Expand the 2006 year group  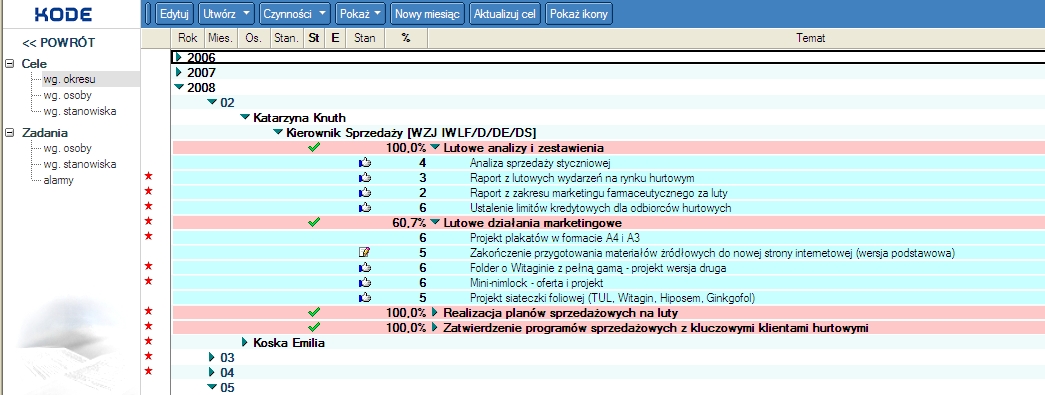178,57
